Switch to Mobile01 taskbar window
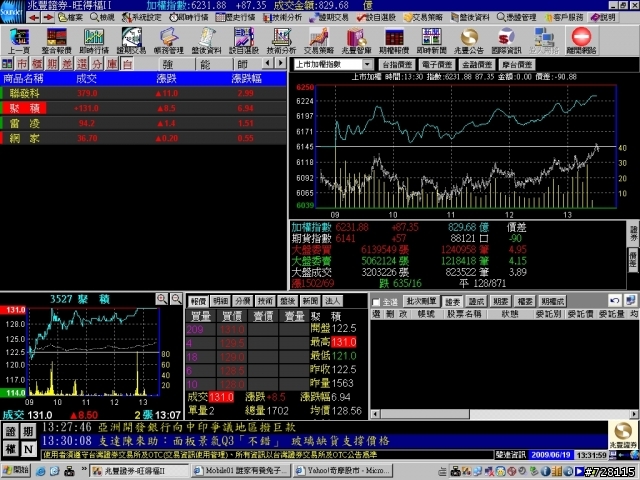 241,471
